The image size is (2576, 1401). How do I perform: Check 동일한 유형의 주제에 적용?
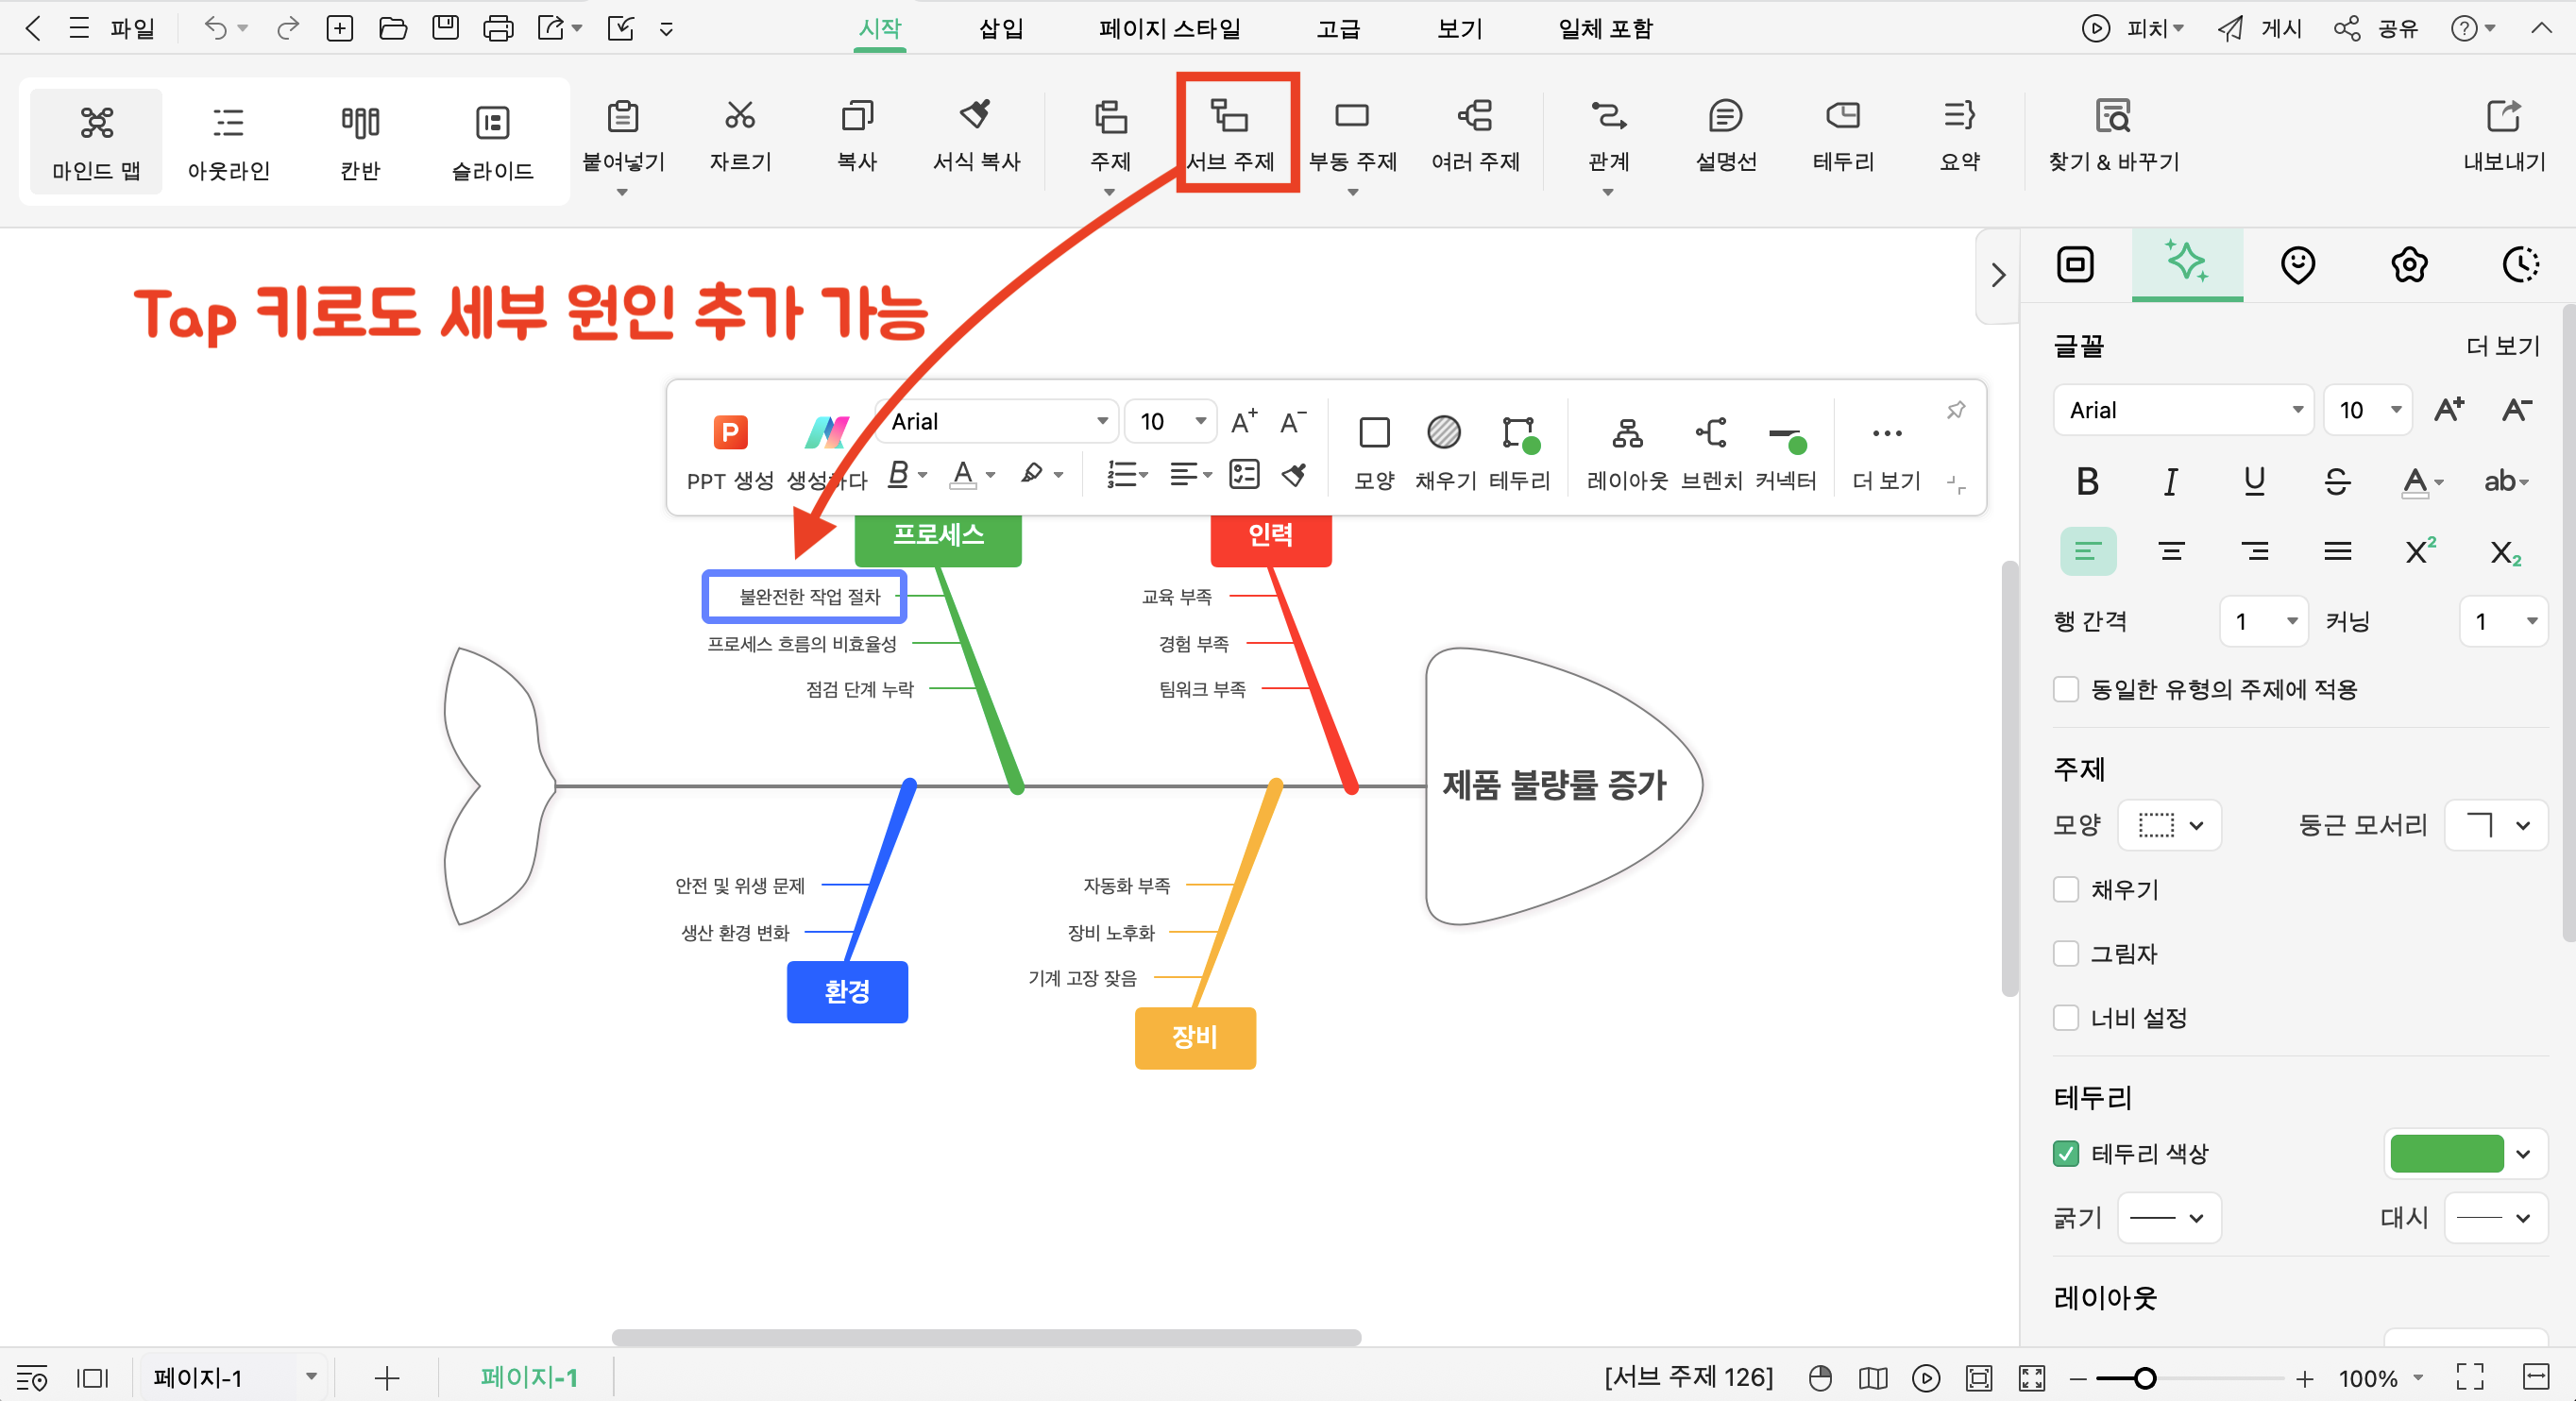(x=2066, y=689)
